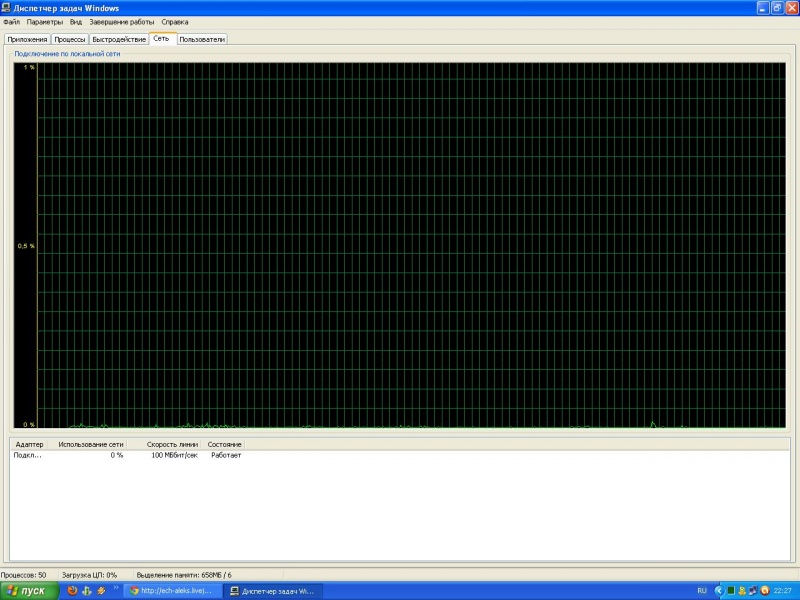Sort by Использование сети column header

point(91,444)
